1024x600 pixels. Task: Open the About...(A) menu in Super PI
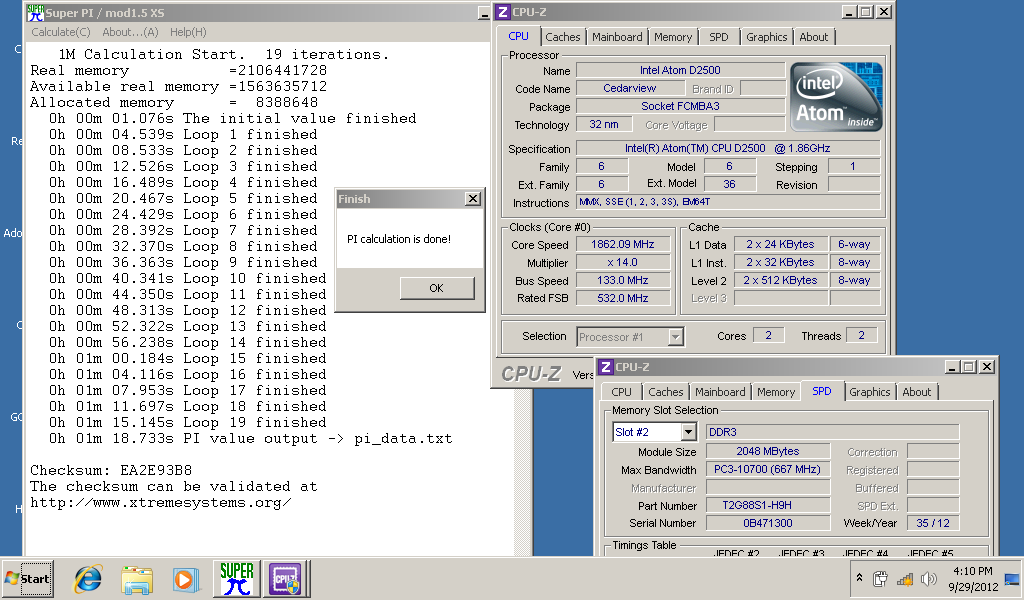[x=130, y=32]
